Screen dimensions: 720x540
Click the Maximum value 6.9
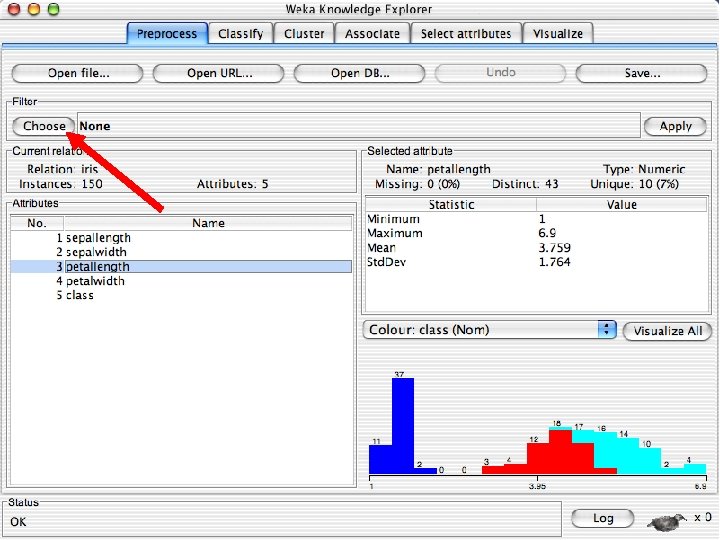547,233
